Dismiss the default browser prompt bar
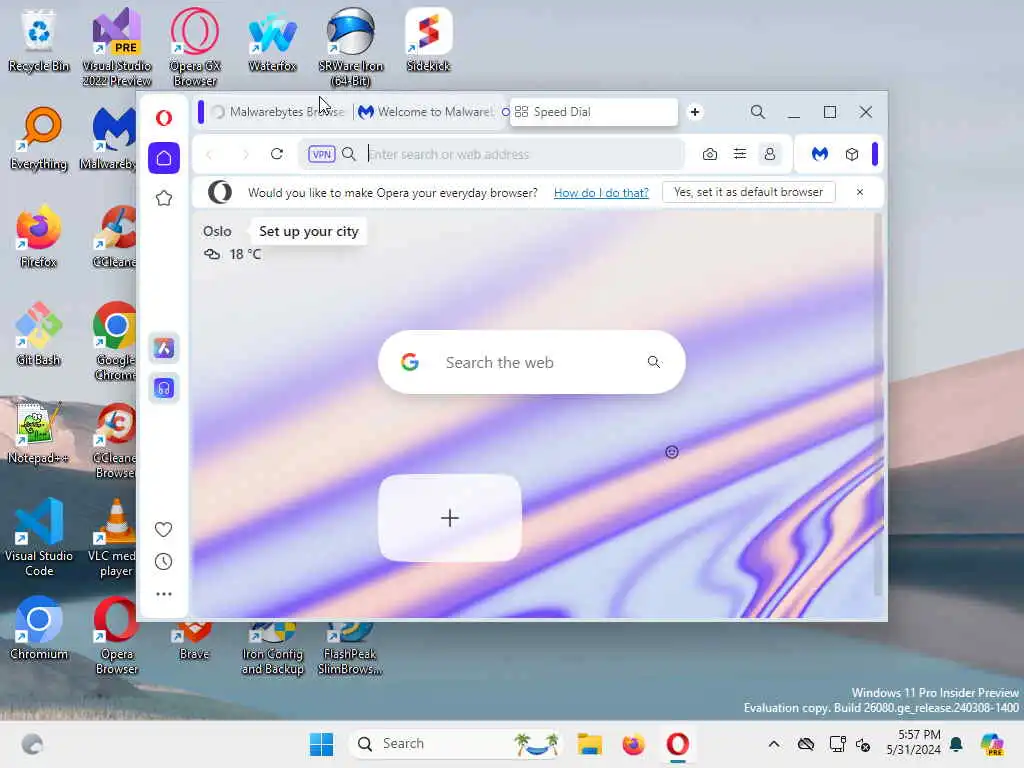This screenshot has width=1024, height=768. click(860, 192)
